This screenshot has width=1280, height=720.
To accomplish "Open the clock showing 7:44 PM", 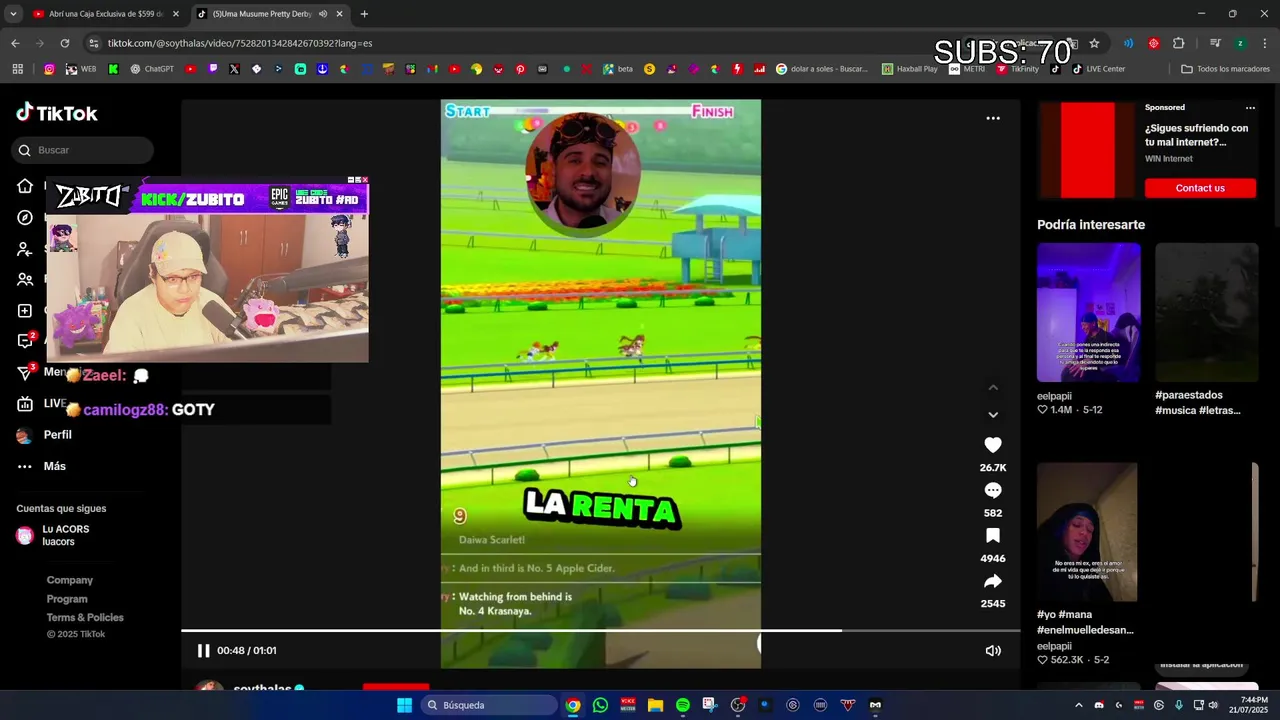I will [x=1250, y=705].
